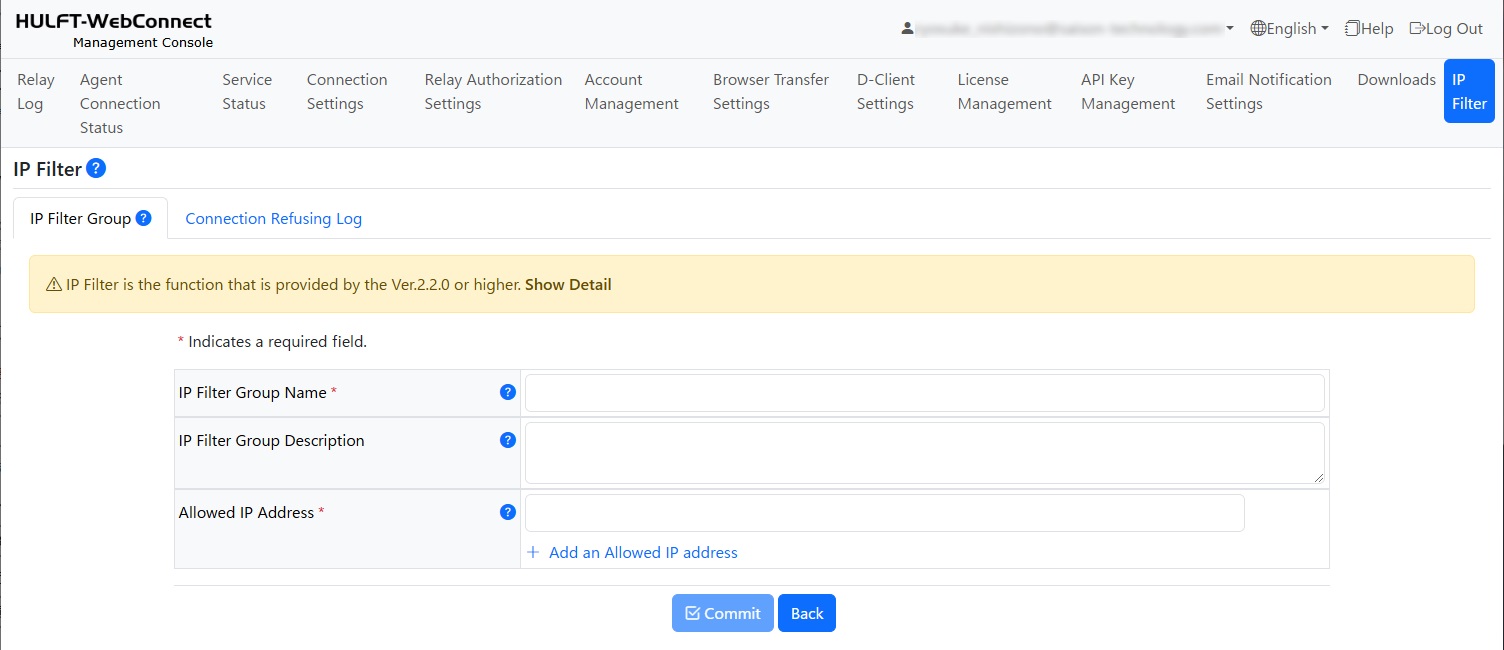Log Out of the console
This screenshot has width=1504, height=650.
[1446, 29]
